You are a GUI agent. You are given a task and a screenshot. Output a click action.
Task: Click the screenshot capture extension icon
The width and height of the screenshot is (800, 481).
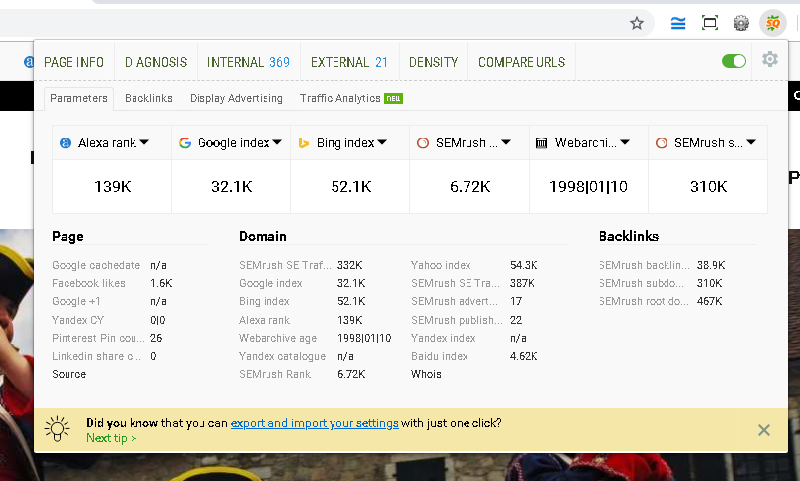pos(710,23)
